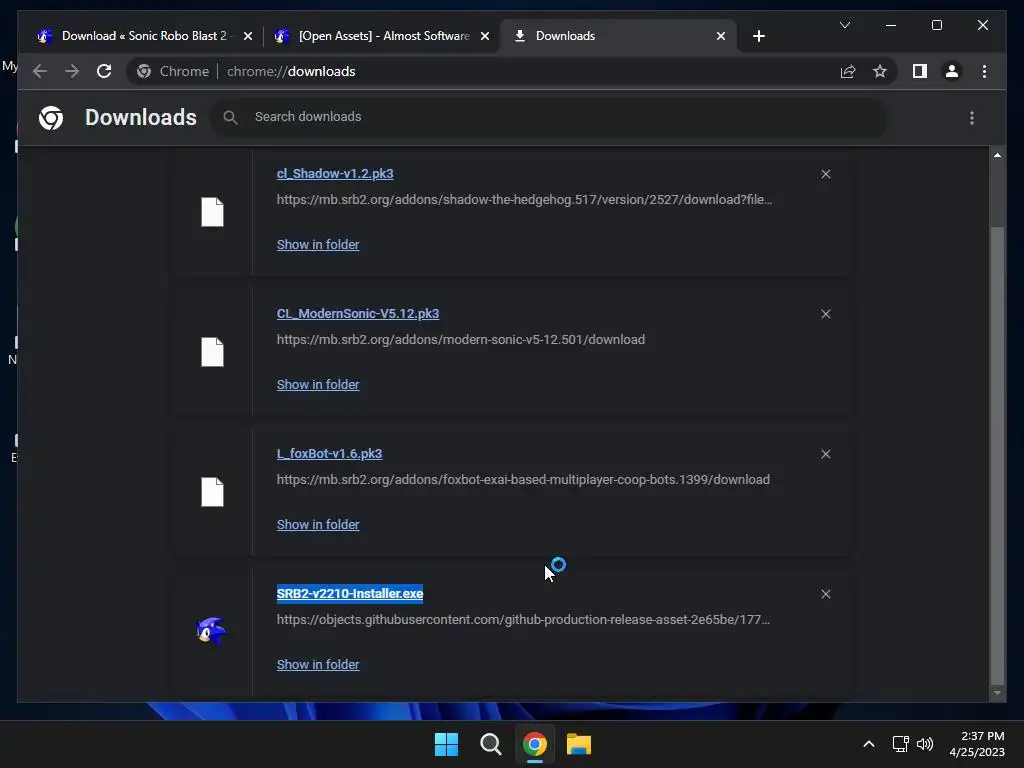Focus the Search downloads field

[549, 117]
